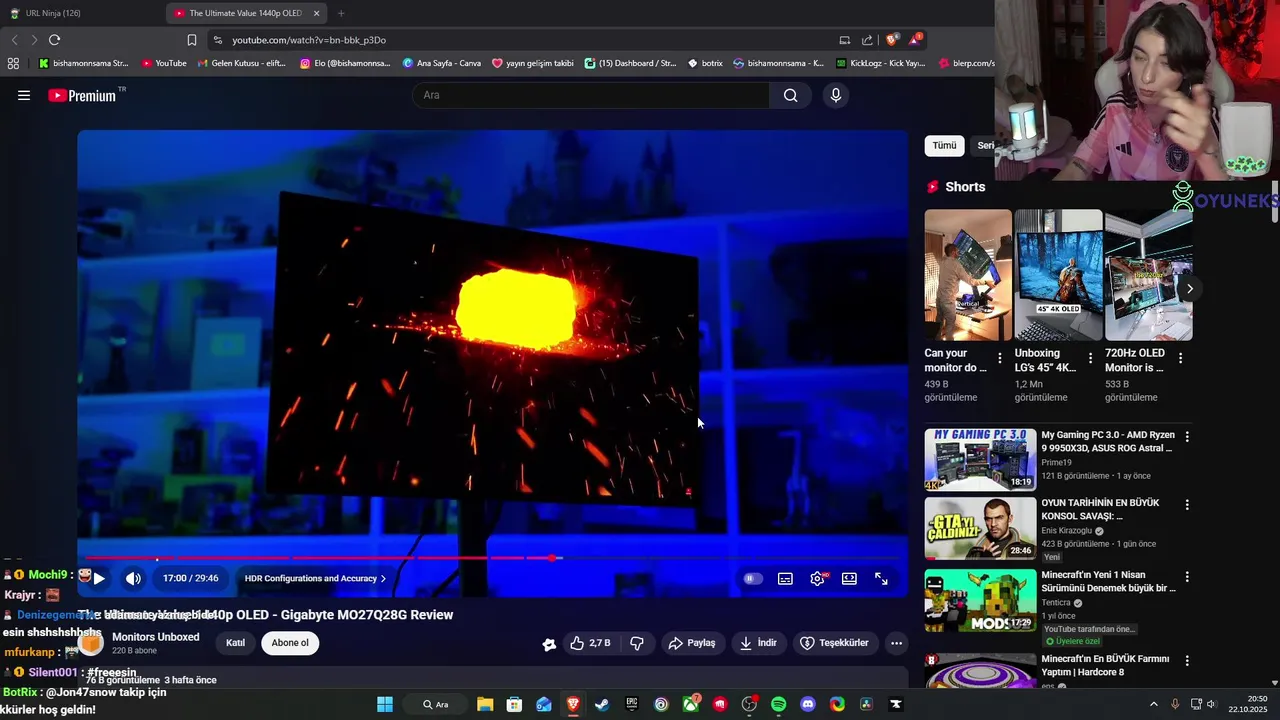
Task: Enter fullscreen in the video player
Action: click(881, 578)
